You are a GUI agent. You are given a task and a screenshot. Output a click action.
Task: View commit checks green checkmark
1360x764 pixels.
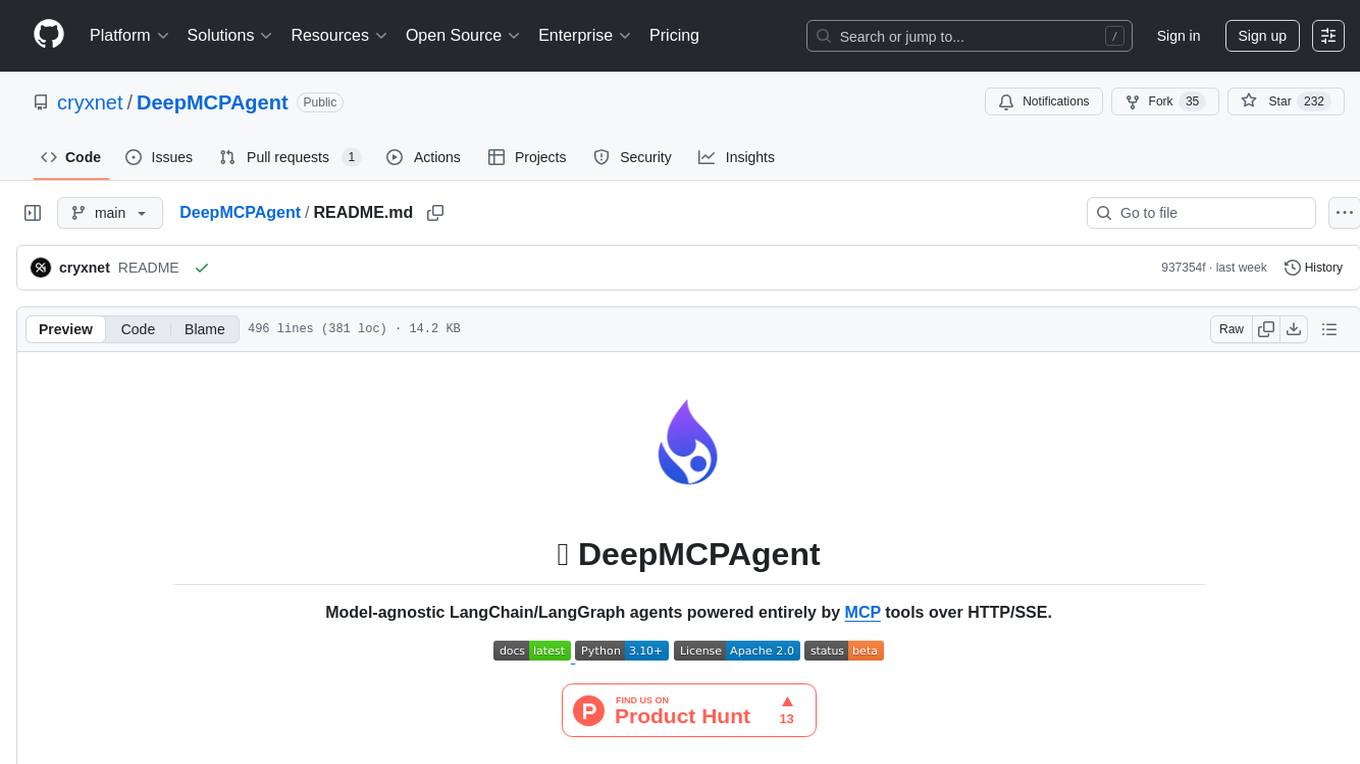click(202, 268)
